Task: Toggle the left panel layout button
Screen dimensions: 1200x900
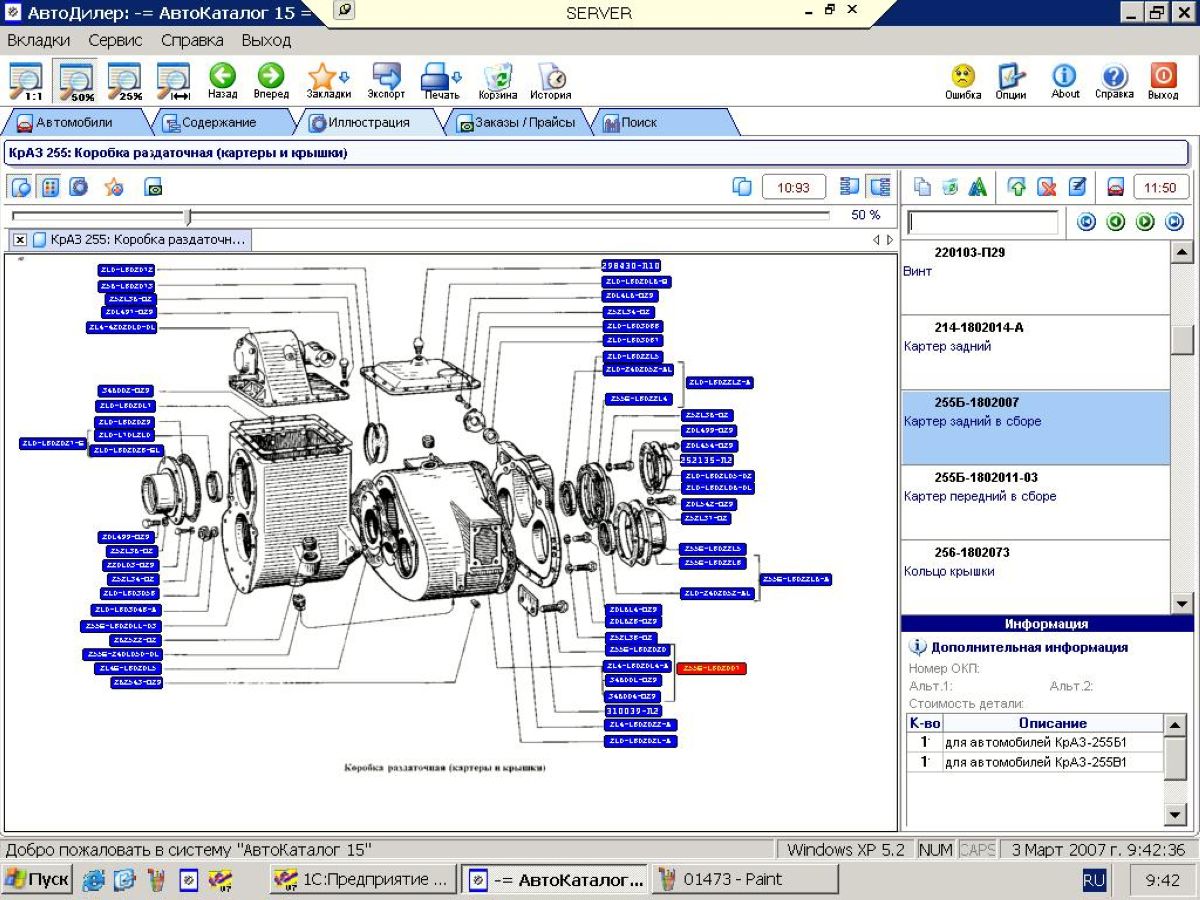Action: coord(851,187)
